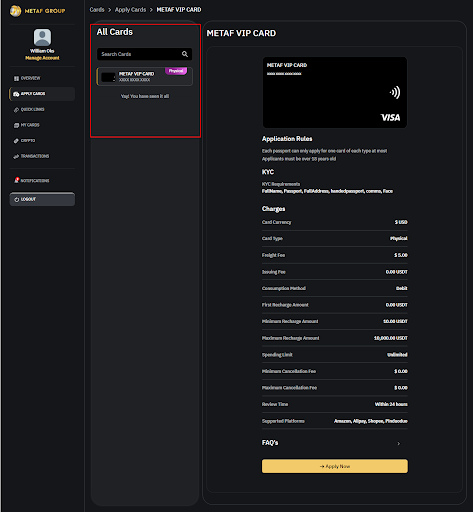Click the "Maximum Cancellation Fee" label

(x=289, y=388)
